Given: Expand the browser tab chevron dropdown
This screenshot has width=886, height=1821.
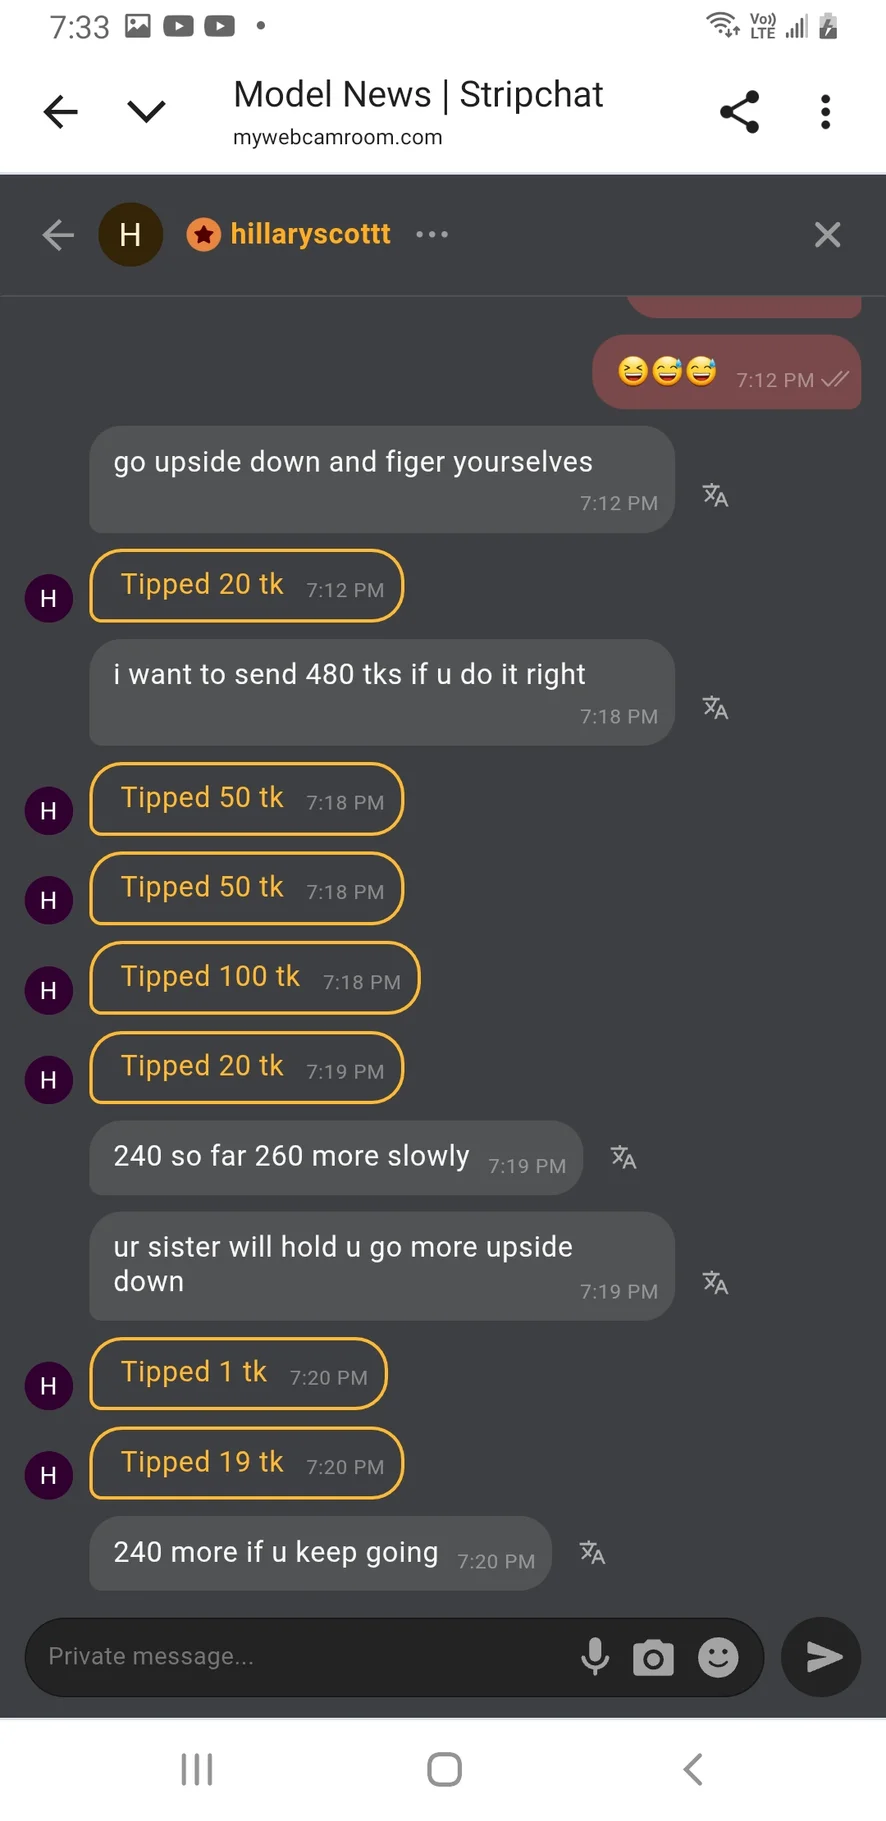Looking at the screenshot, I should point(146,112).
